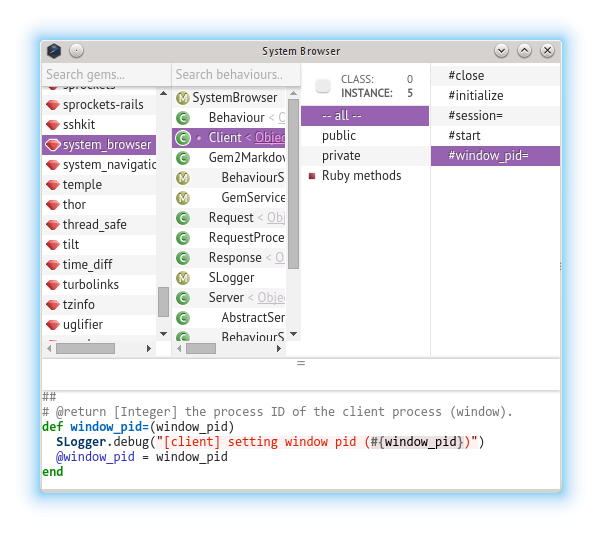Image resolution: width=602 pixels, height=533 pixels.
Task: Select the public method group
Action: 365,136
